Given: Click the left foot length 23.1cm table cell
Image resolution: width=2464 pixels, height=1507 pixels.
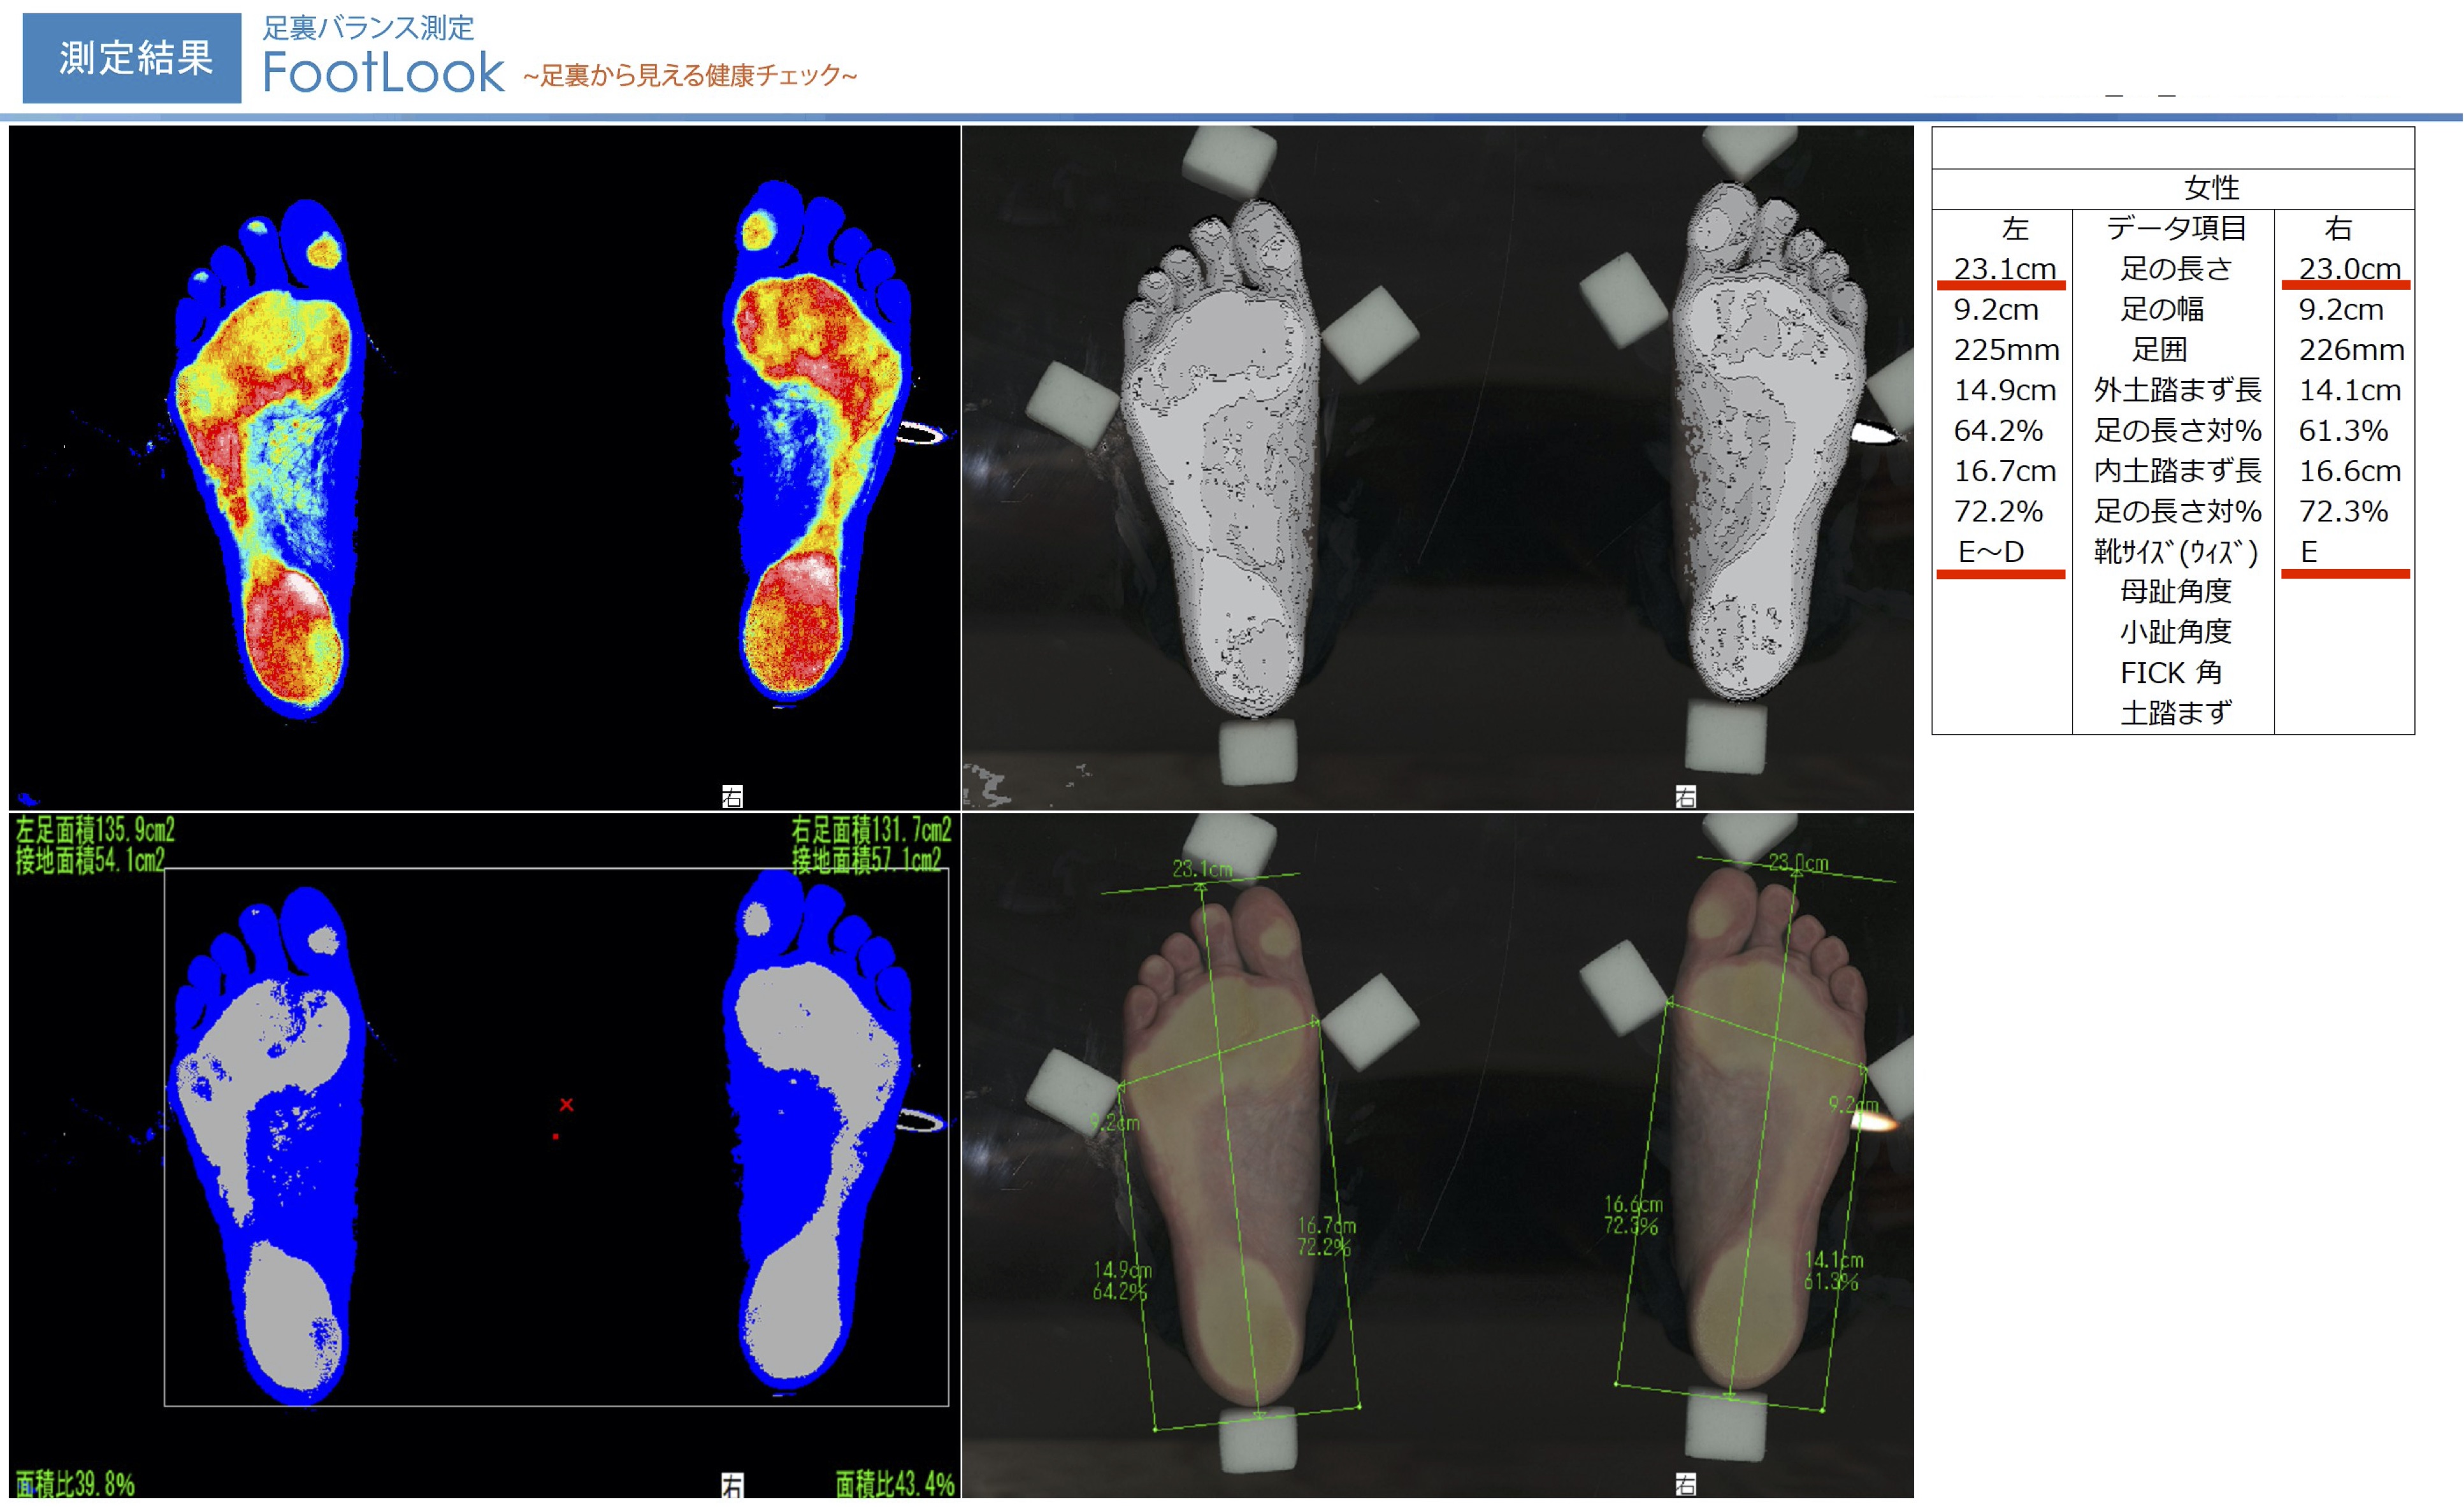Looking at the screenshot, I should click(x=2004, y=269).
